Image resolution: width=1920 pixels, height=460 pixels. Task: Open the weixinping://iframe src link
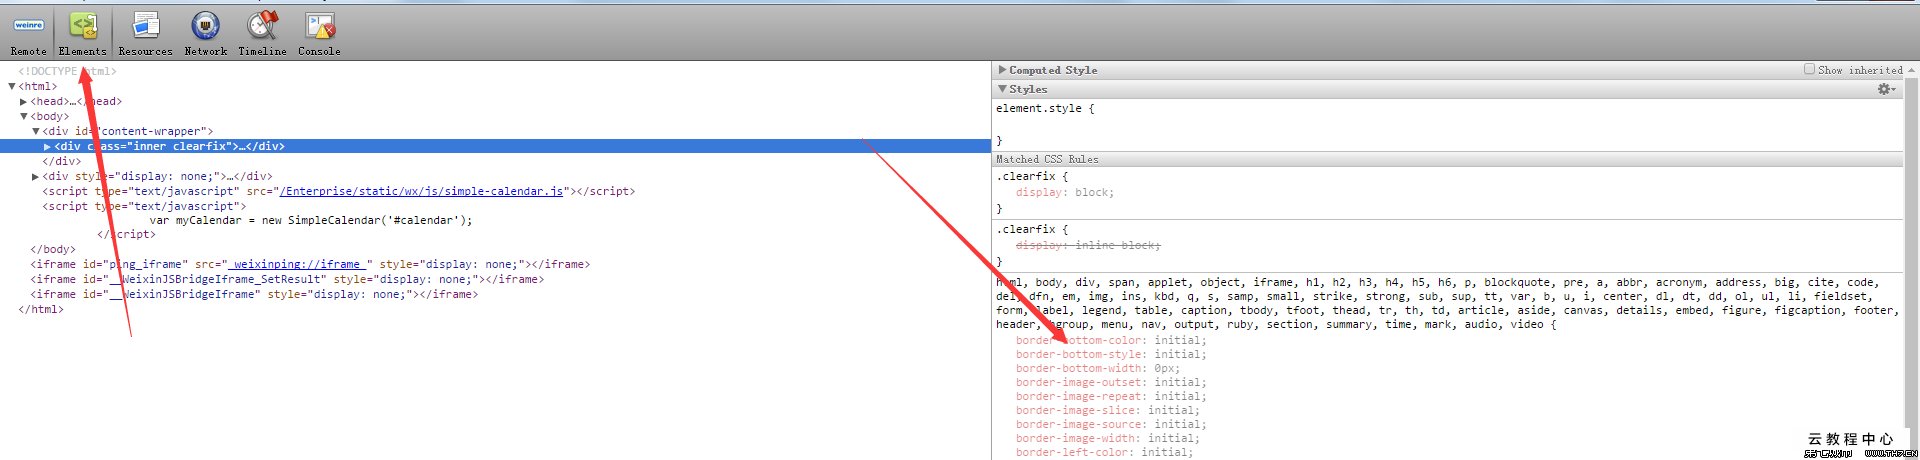click(x=299, y=265)
